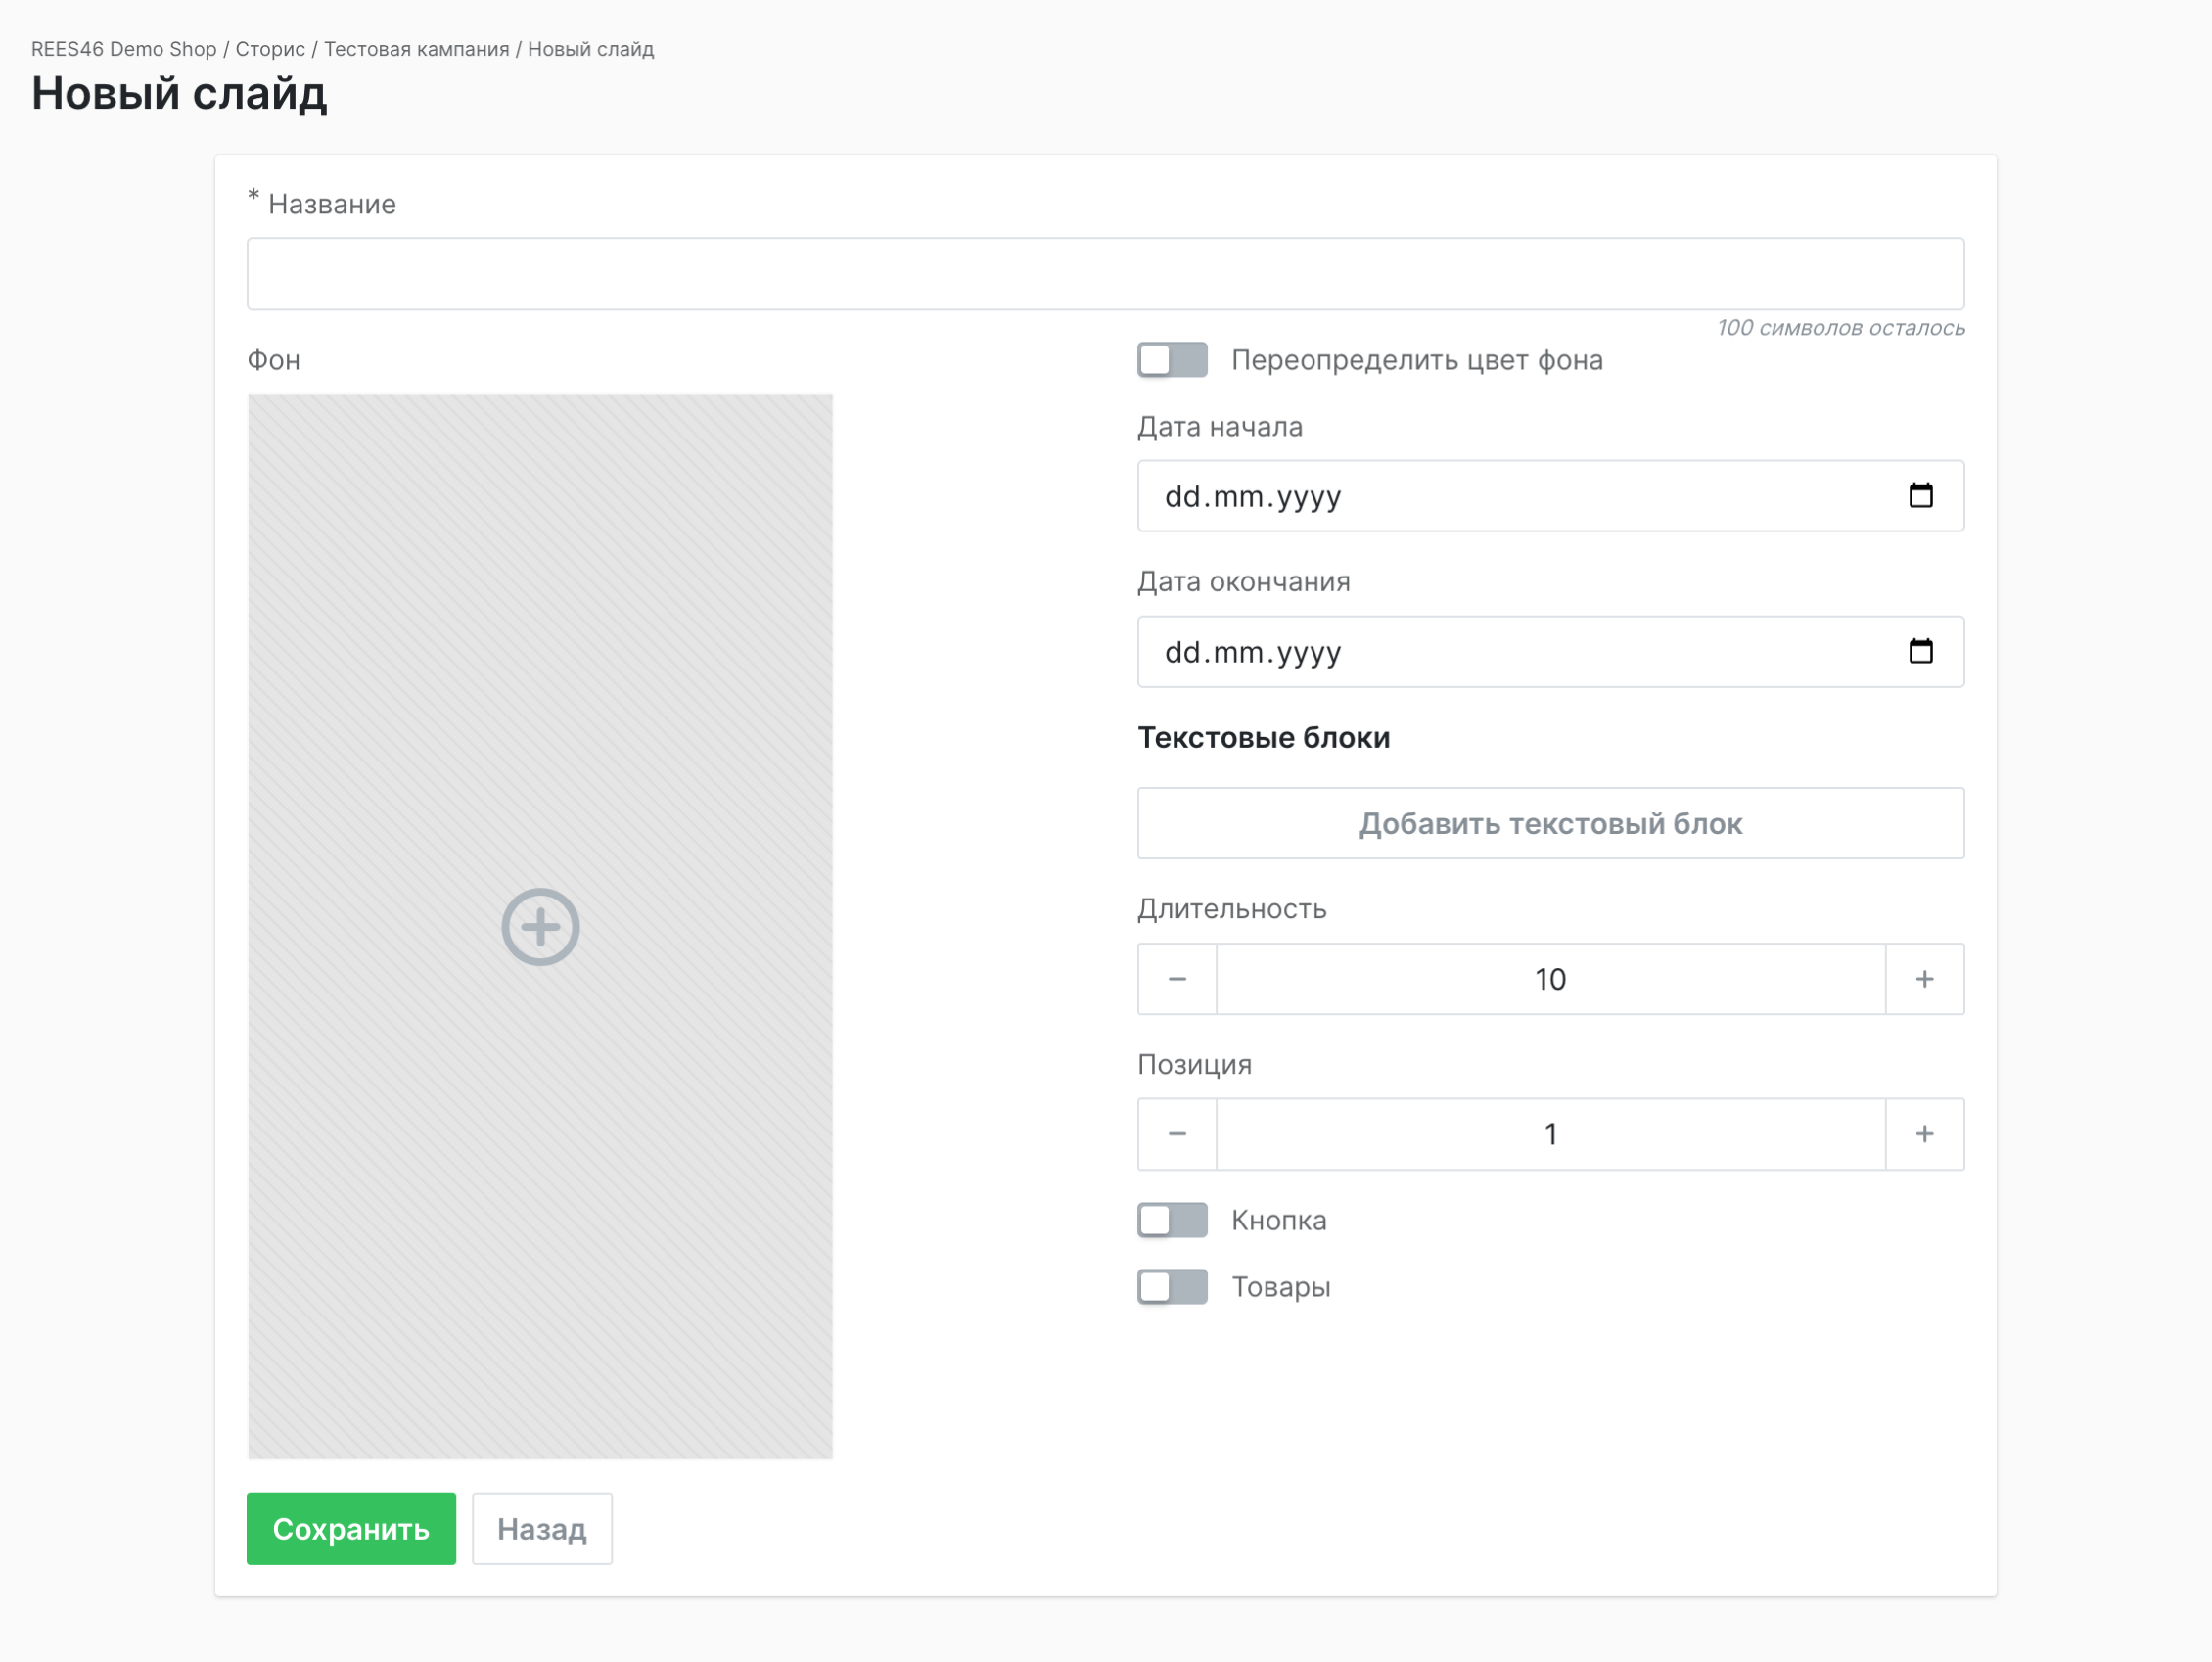Click the Сохранить button

[351, 1529]
